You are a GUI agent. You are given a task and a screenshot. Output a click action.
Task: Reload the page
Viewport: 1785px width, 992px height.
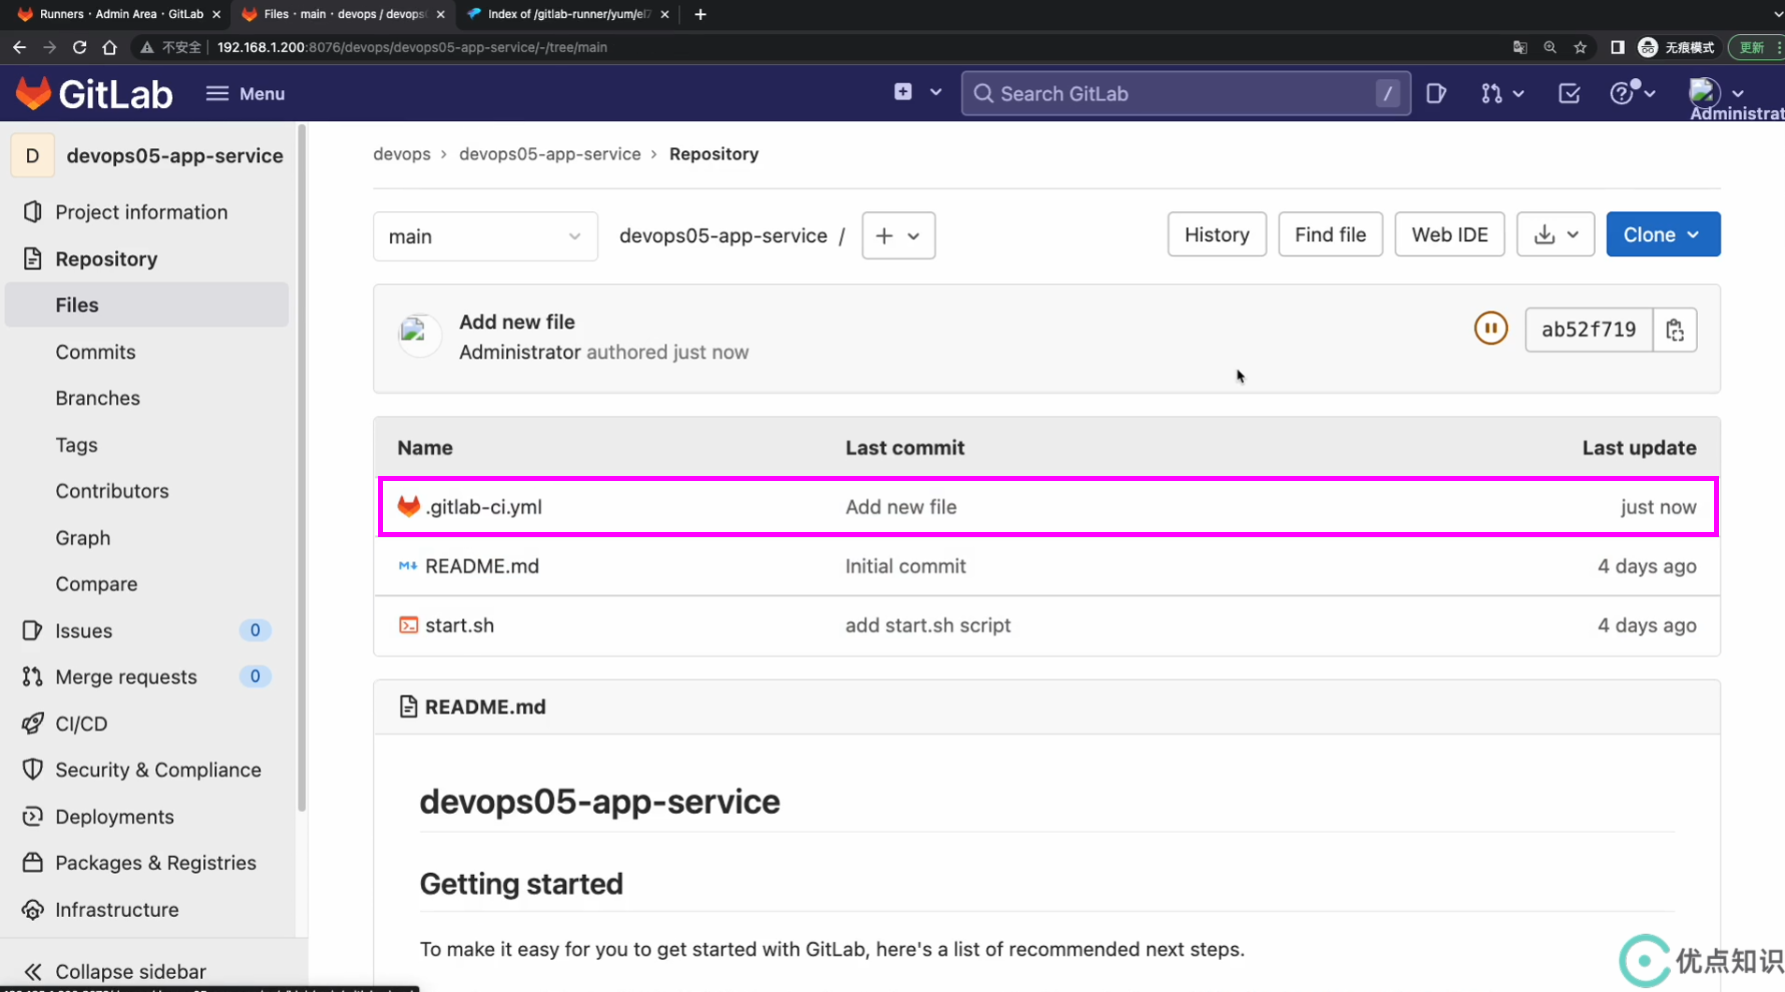79,47
